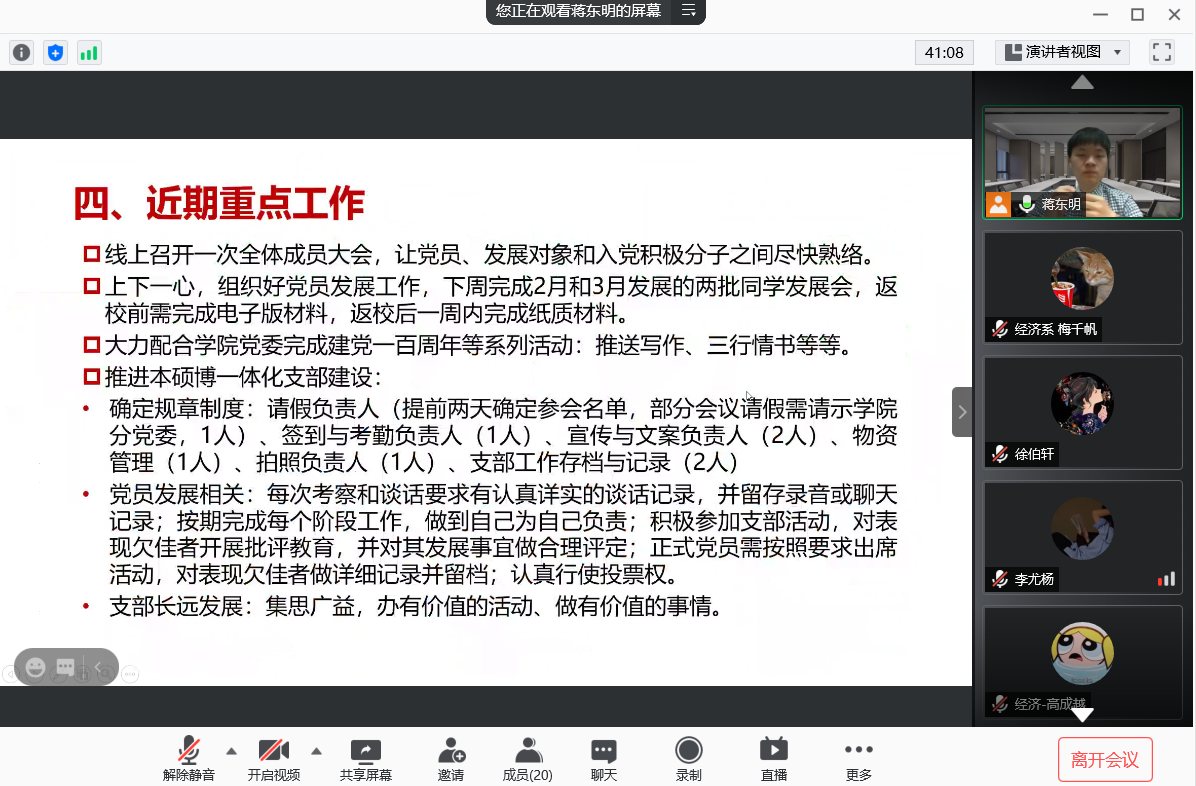This screenshot has height=786, width=1196.
Task: Click the Leave Meeting (离开会议) button
Action: [x=1105, y=760]
